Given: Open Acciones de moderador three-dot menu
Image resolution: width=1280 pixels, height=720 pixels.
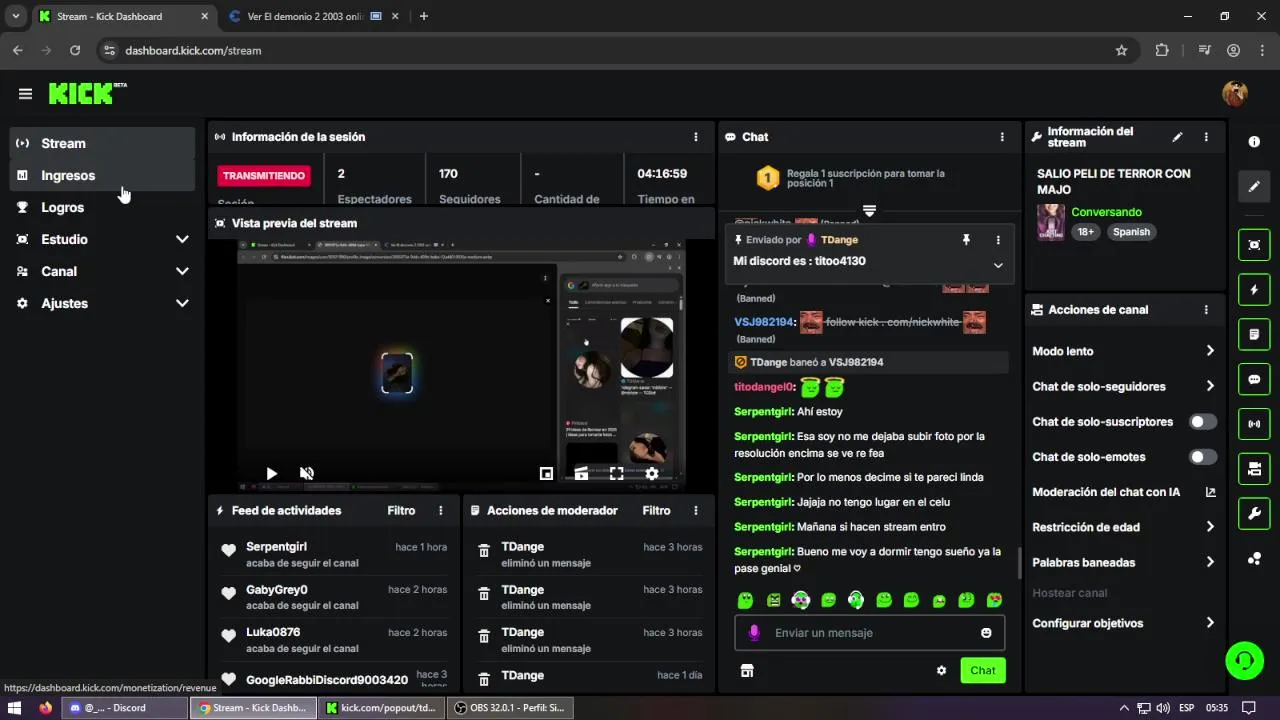Looking at the screenshot, I should (x=696, y=510).
